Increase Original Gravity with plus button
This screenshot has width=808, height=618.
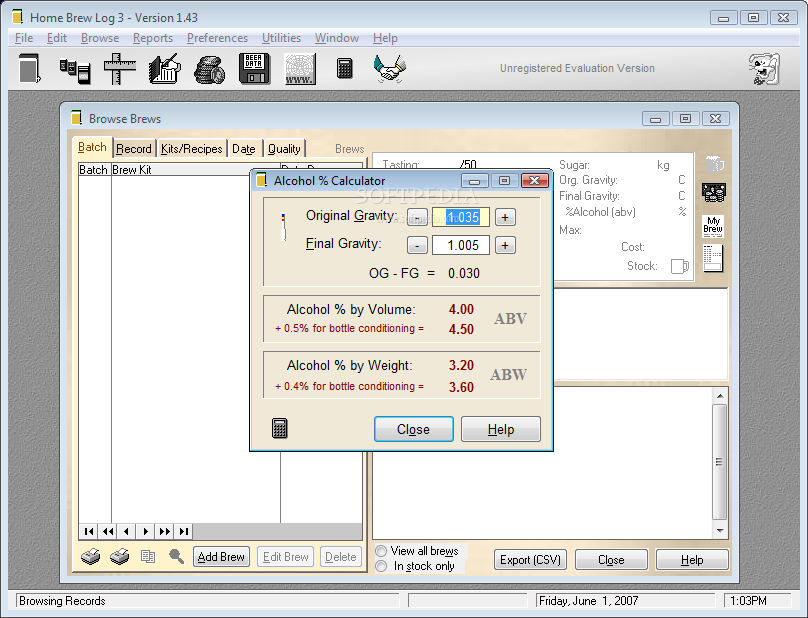pos(505,217)
